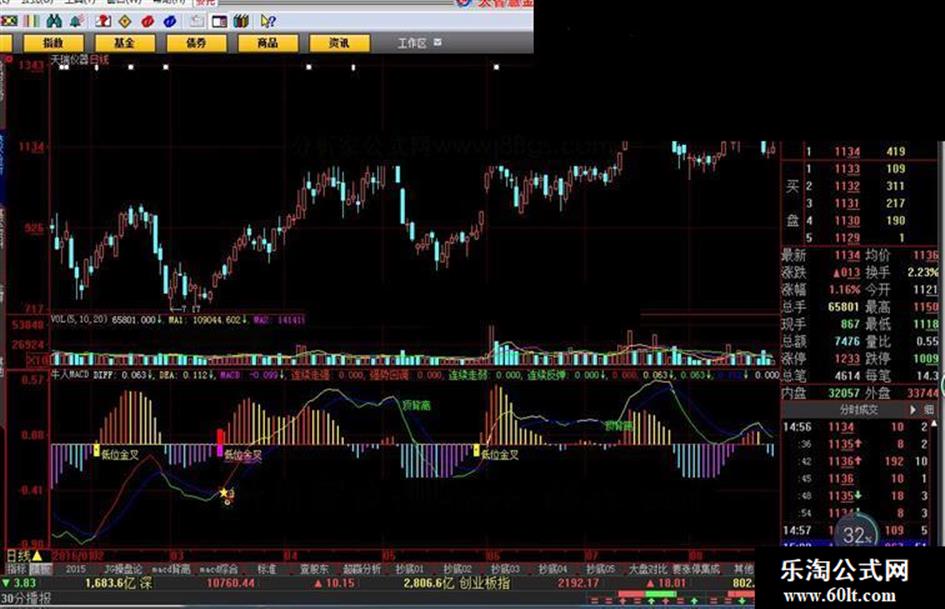Click the 14:56 first trade row
Image resolution: width=945 pixels, height=609 pixels.
pos(858,427)
